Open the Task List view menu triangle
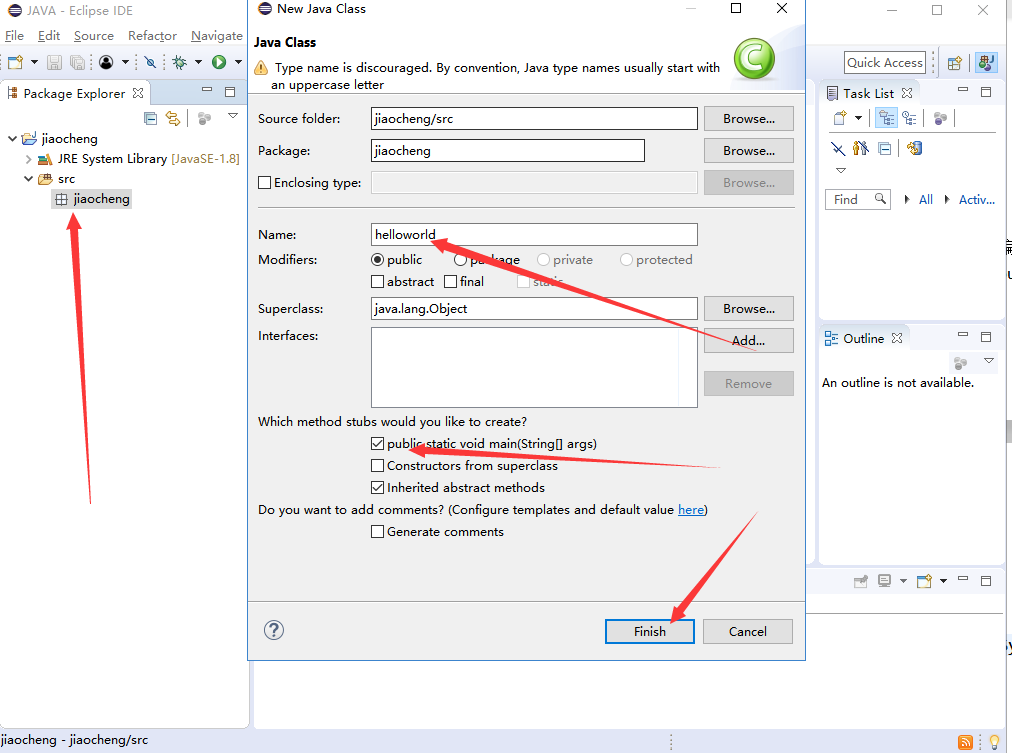Screen dimensions: 1012x753 841,171
